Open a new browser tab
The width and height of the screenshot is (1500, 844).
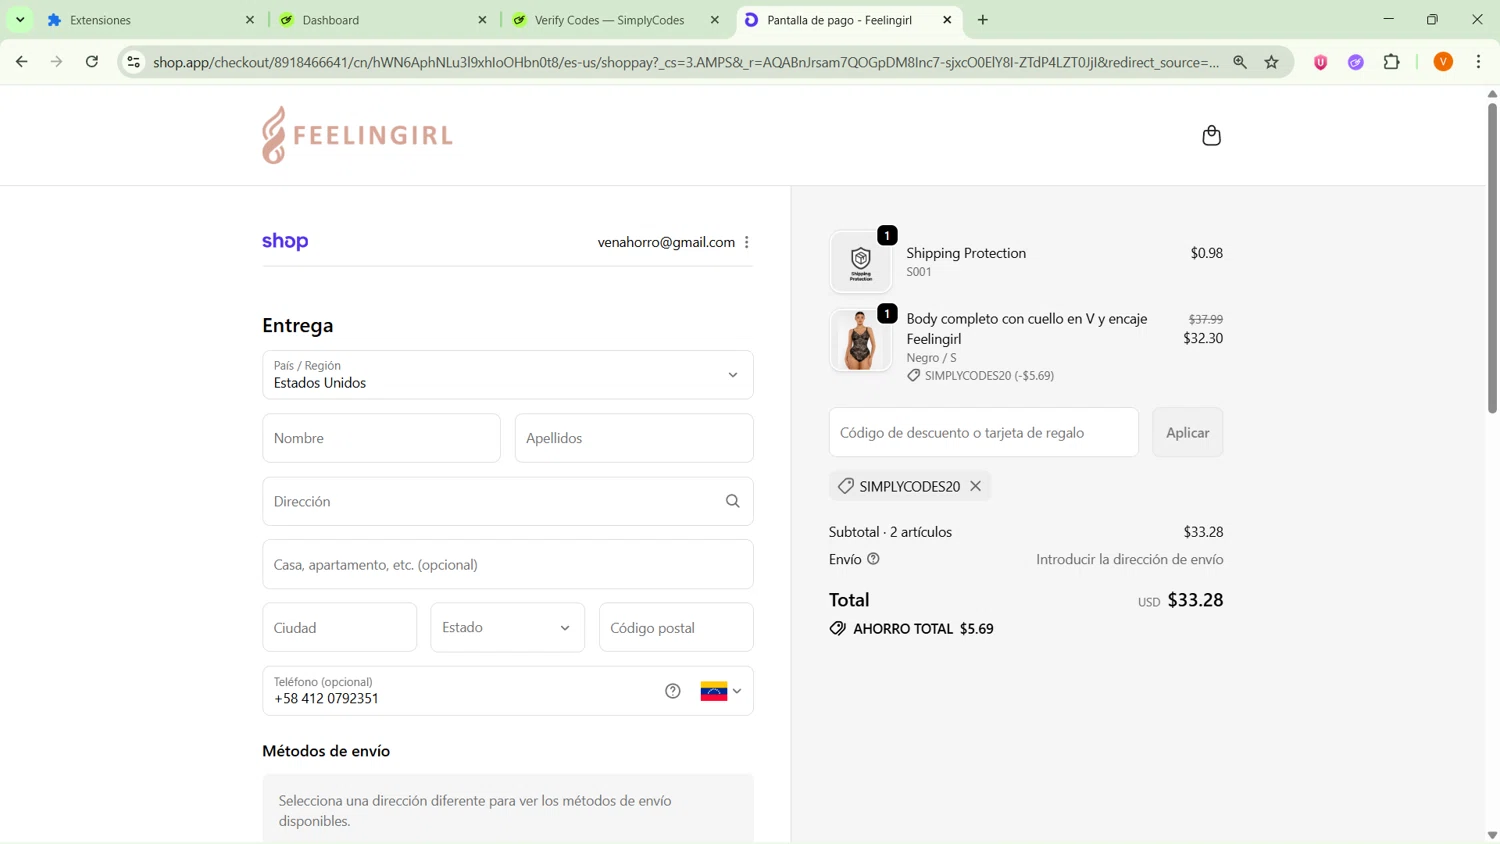click(983, 20)
